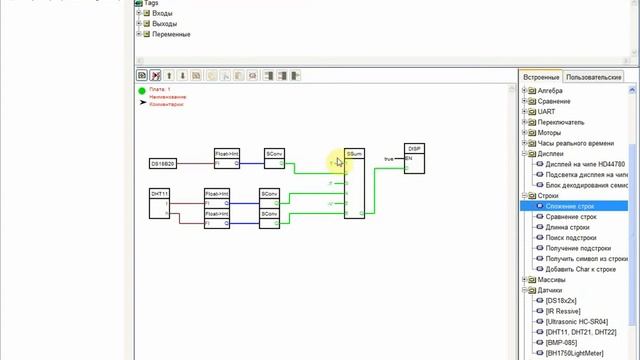This screenshot has width=640, height=360.
Task: Select the [BMP-085] sensor item
Action: 561,343
